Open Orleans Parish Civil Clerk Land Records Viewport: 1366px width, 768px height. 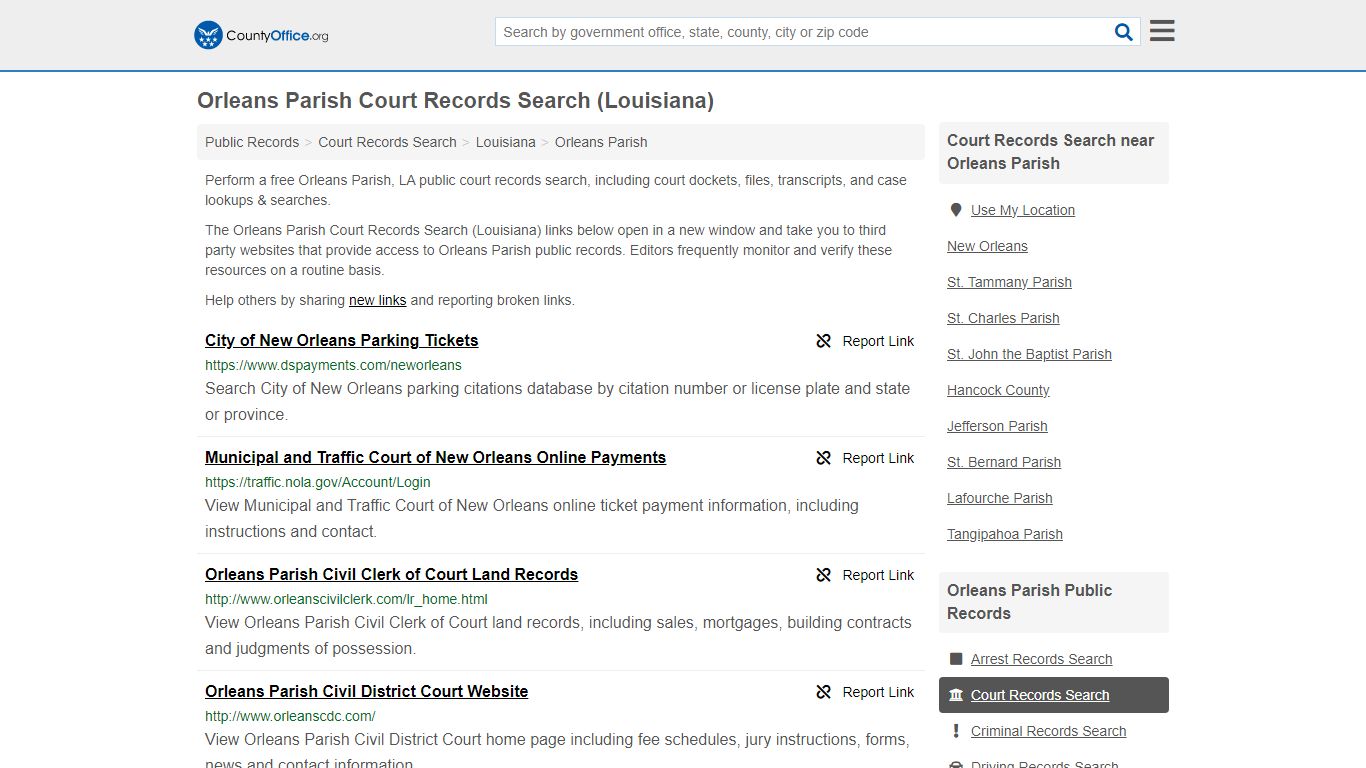391,574
